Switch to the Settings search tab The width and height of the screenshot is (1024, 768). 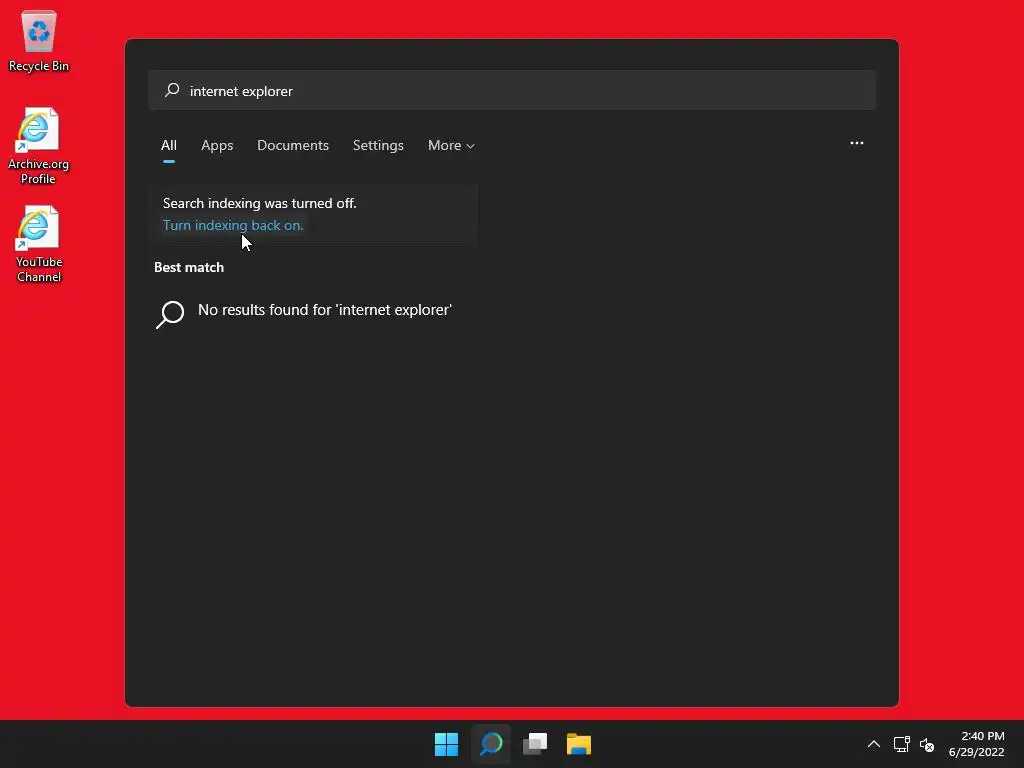click(x=378, y=145)
